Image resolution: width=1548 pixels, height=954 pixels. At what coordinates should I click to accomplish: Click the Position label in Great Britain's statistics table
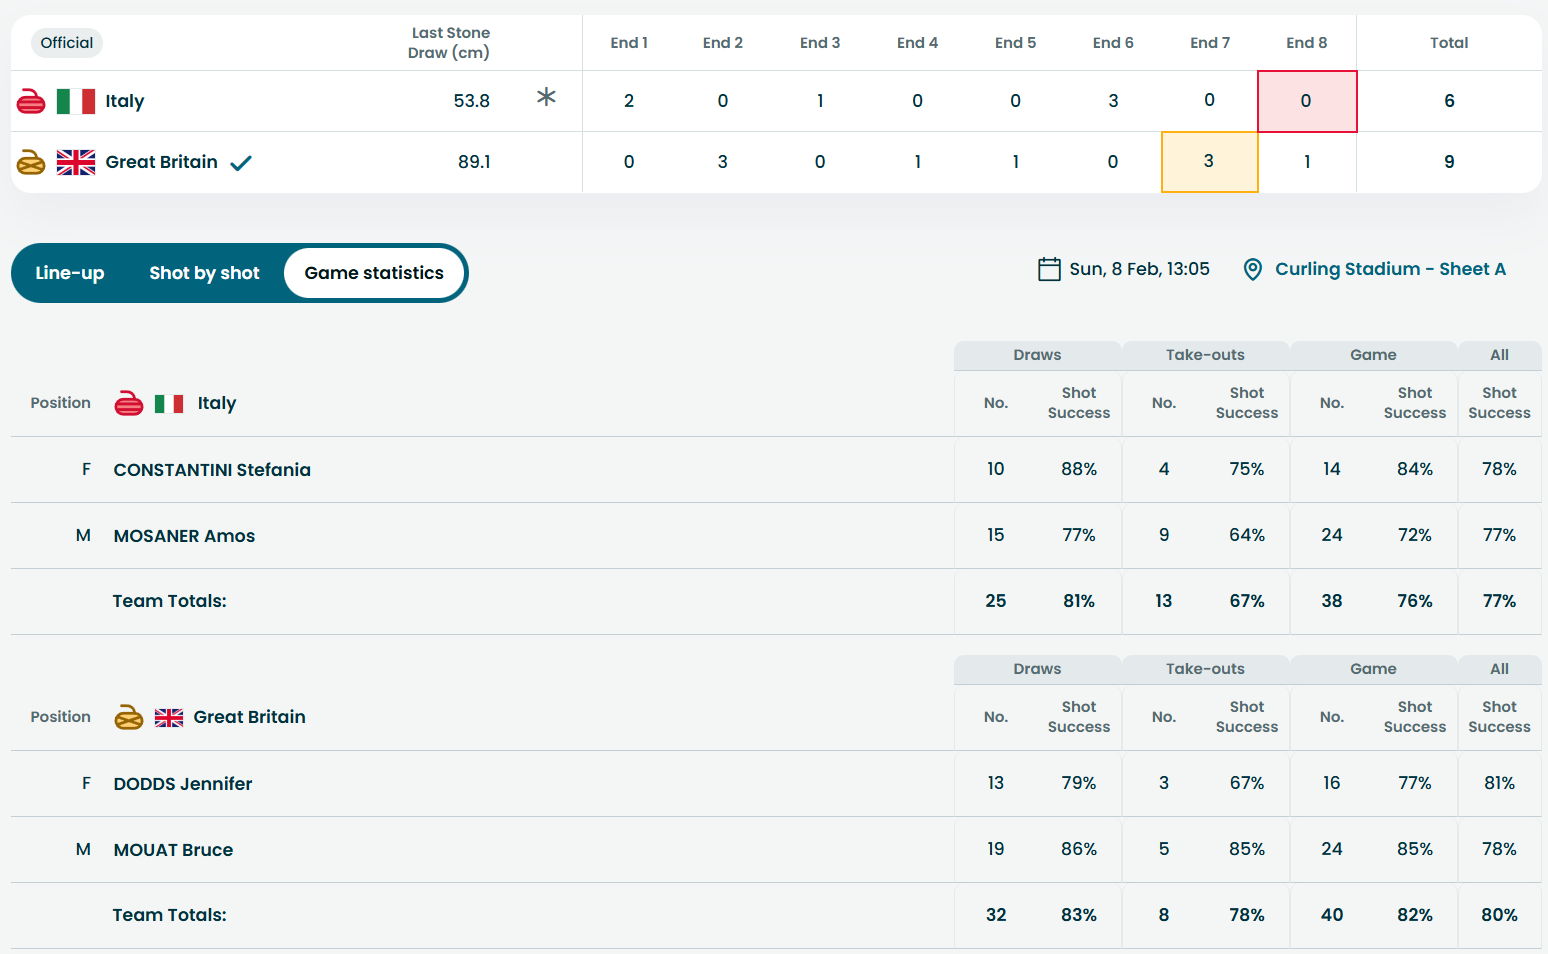pos(61,717)
